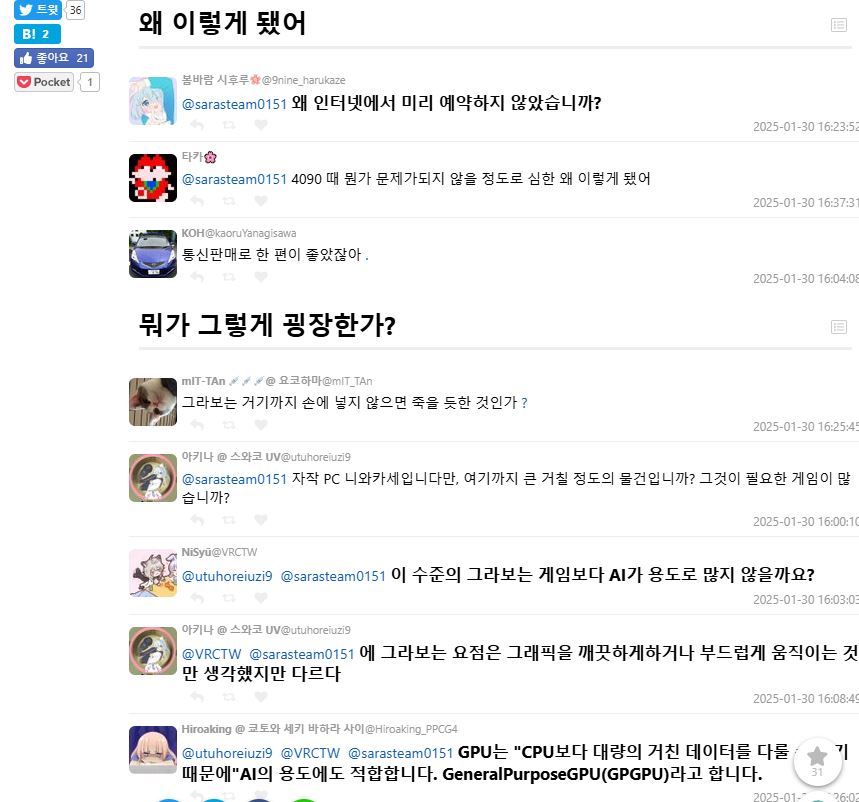
Task: View the blue car avatar of KOH
Action: (153, 254)
